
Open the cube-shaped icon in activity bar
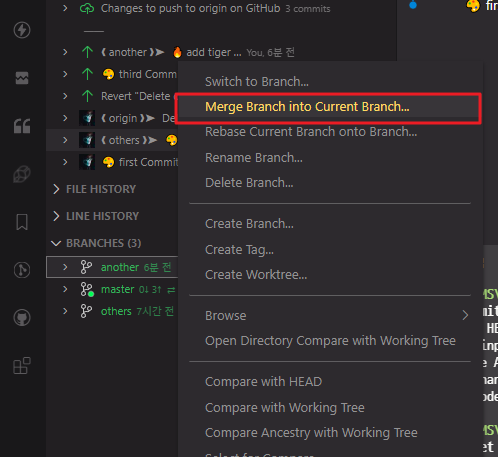coord(22,174)
